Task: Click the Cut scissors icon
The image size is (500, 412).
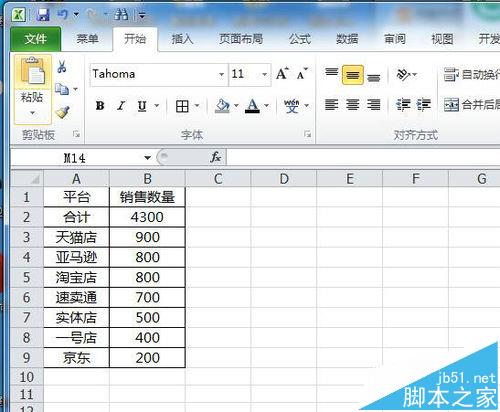Action: click(x=62, y=67)
